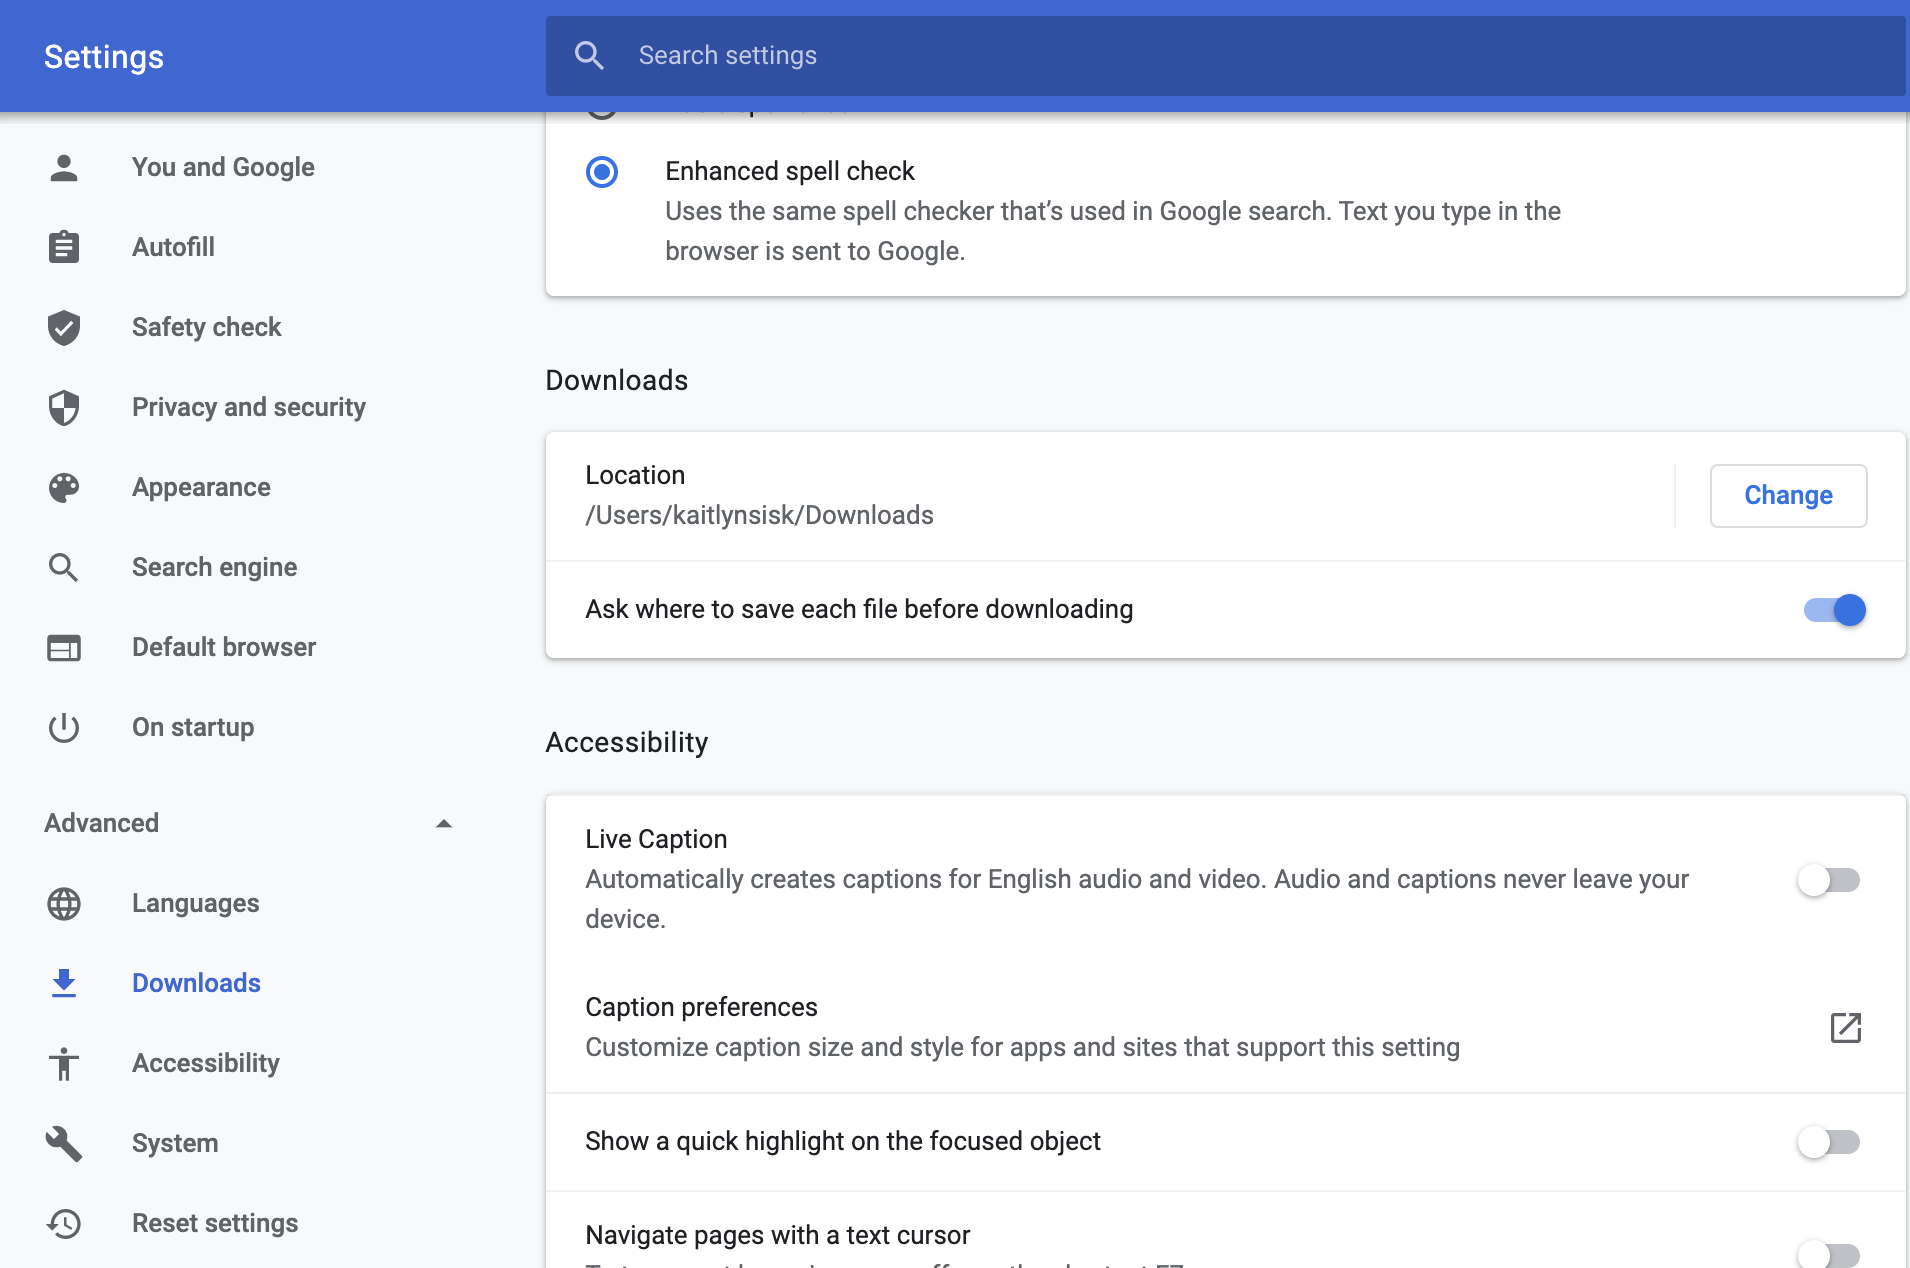Click the Settings title in header

(104, 57)
